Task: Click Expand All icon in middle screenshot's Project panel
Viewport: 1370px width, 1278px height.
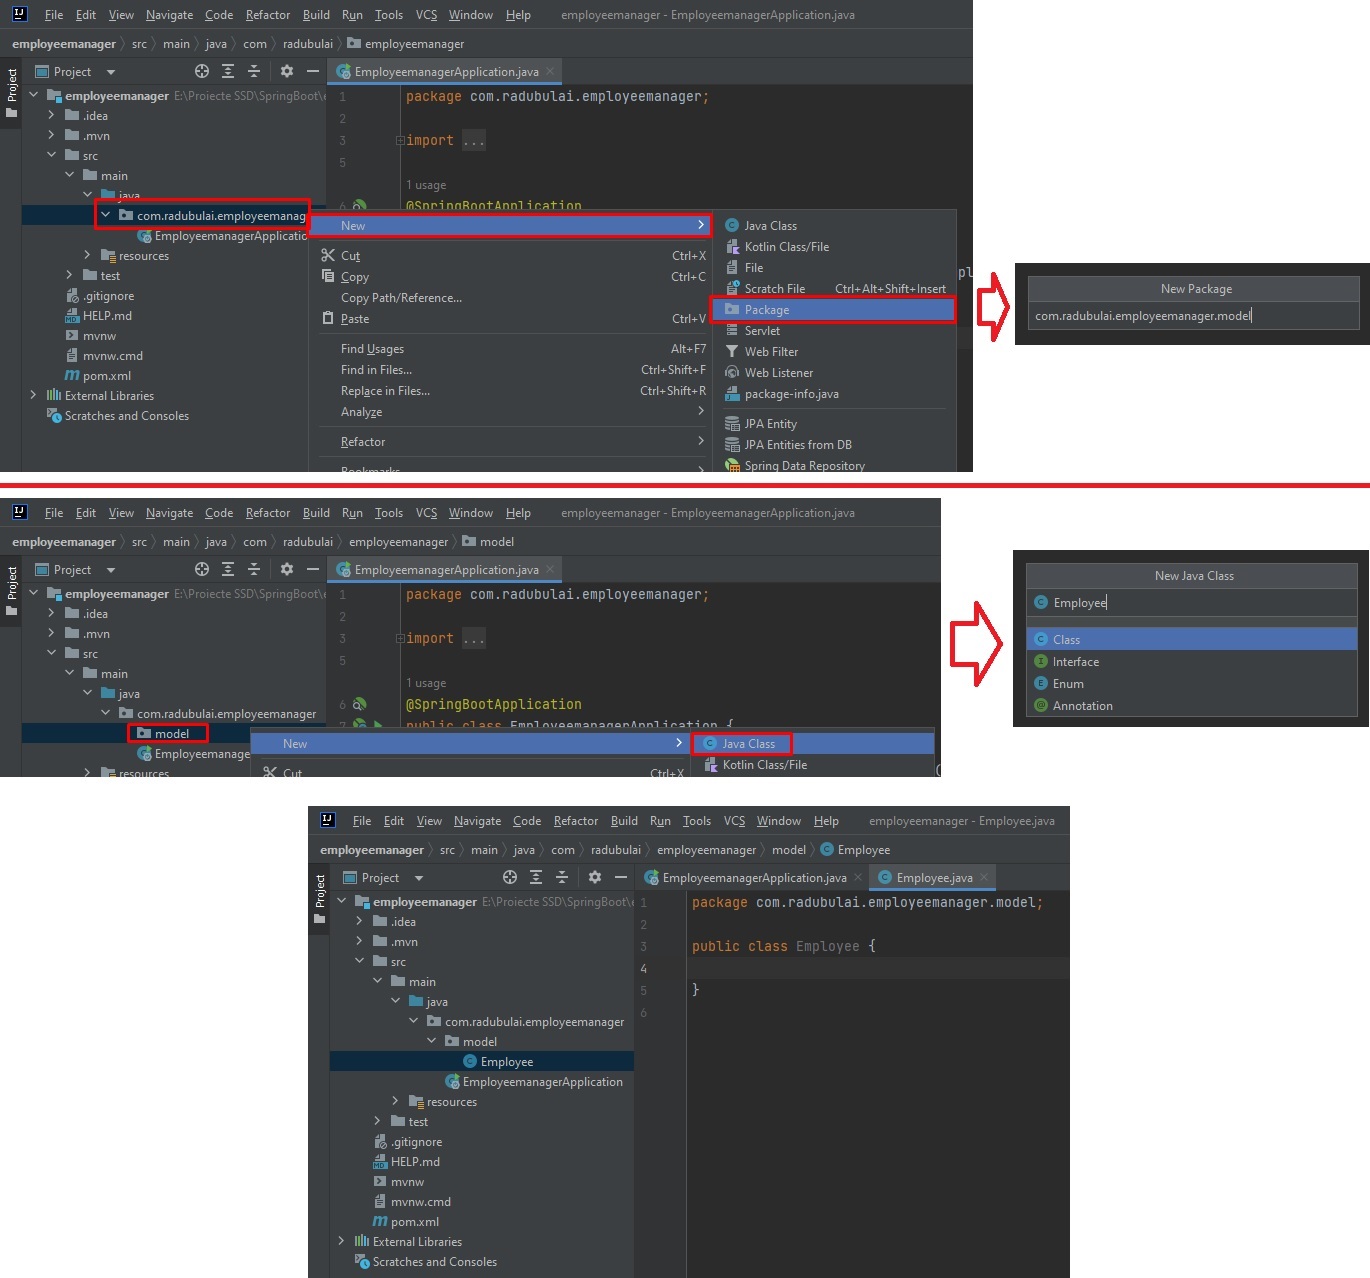Action: click(x=228, y=569)
